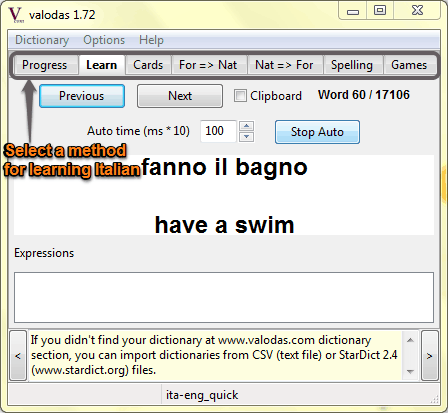Switch to the Progress tab
Viewport: 448px width, 413px height.
click(x=45, y=65)
